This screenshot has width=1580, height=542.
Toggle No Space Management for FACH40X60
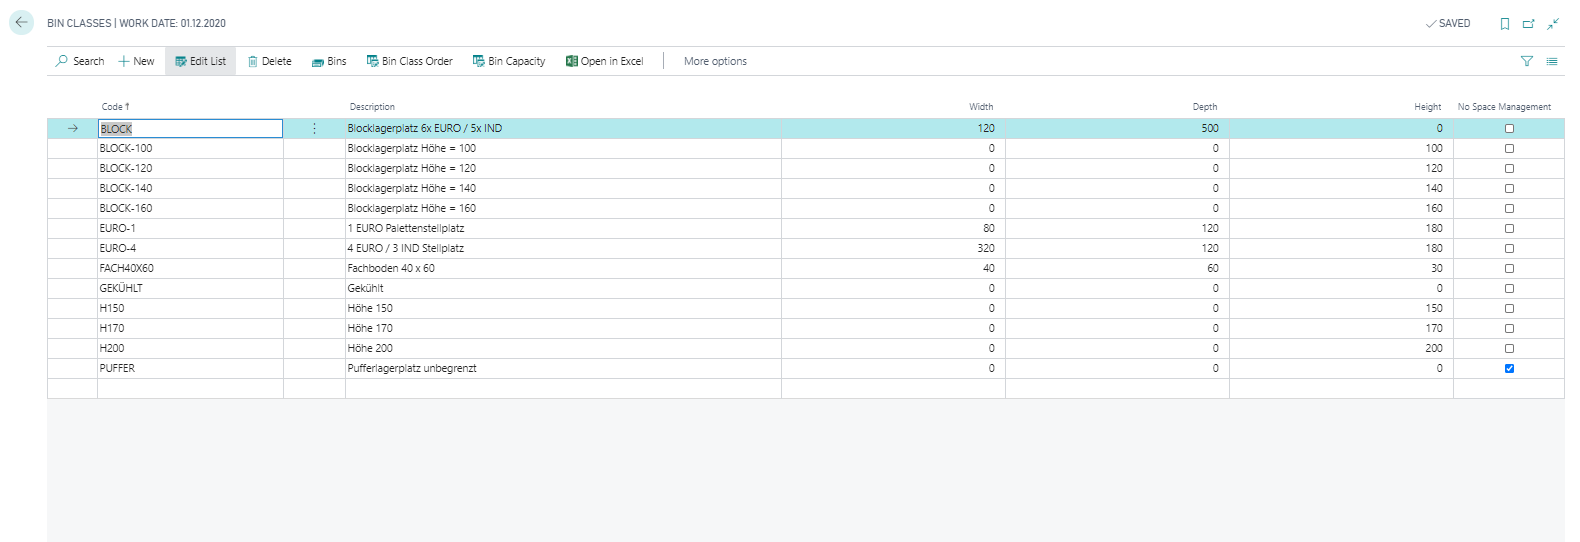tap(1509, 268)
